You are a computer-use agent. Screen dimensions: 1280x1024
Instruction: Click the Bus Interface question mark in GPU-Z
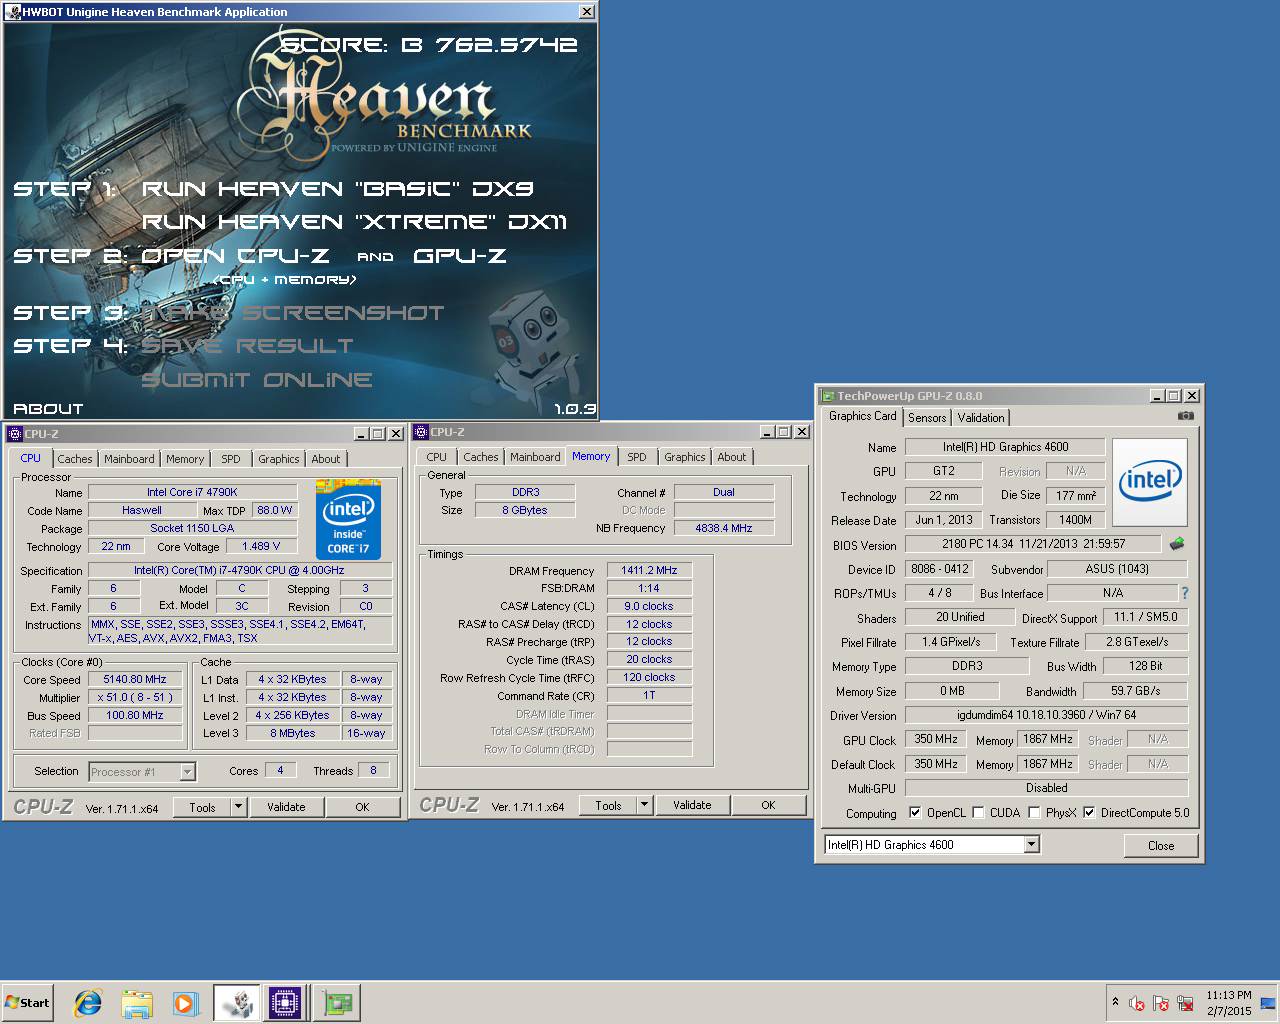[1185, 593]
